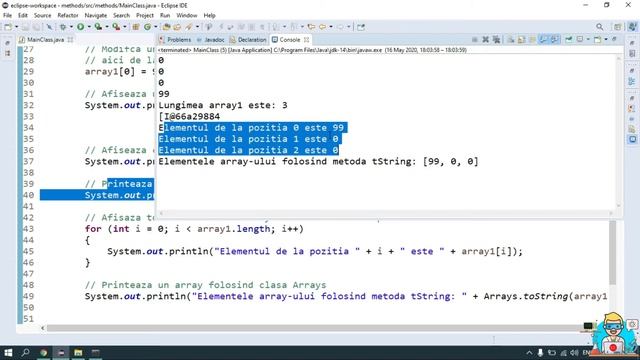Click Remove All Terminated Launches icon
This screenshot has width=640, height=360.
coord(496,40)
